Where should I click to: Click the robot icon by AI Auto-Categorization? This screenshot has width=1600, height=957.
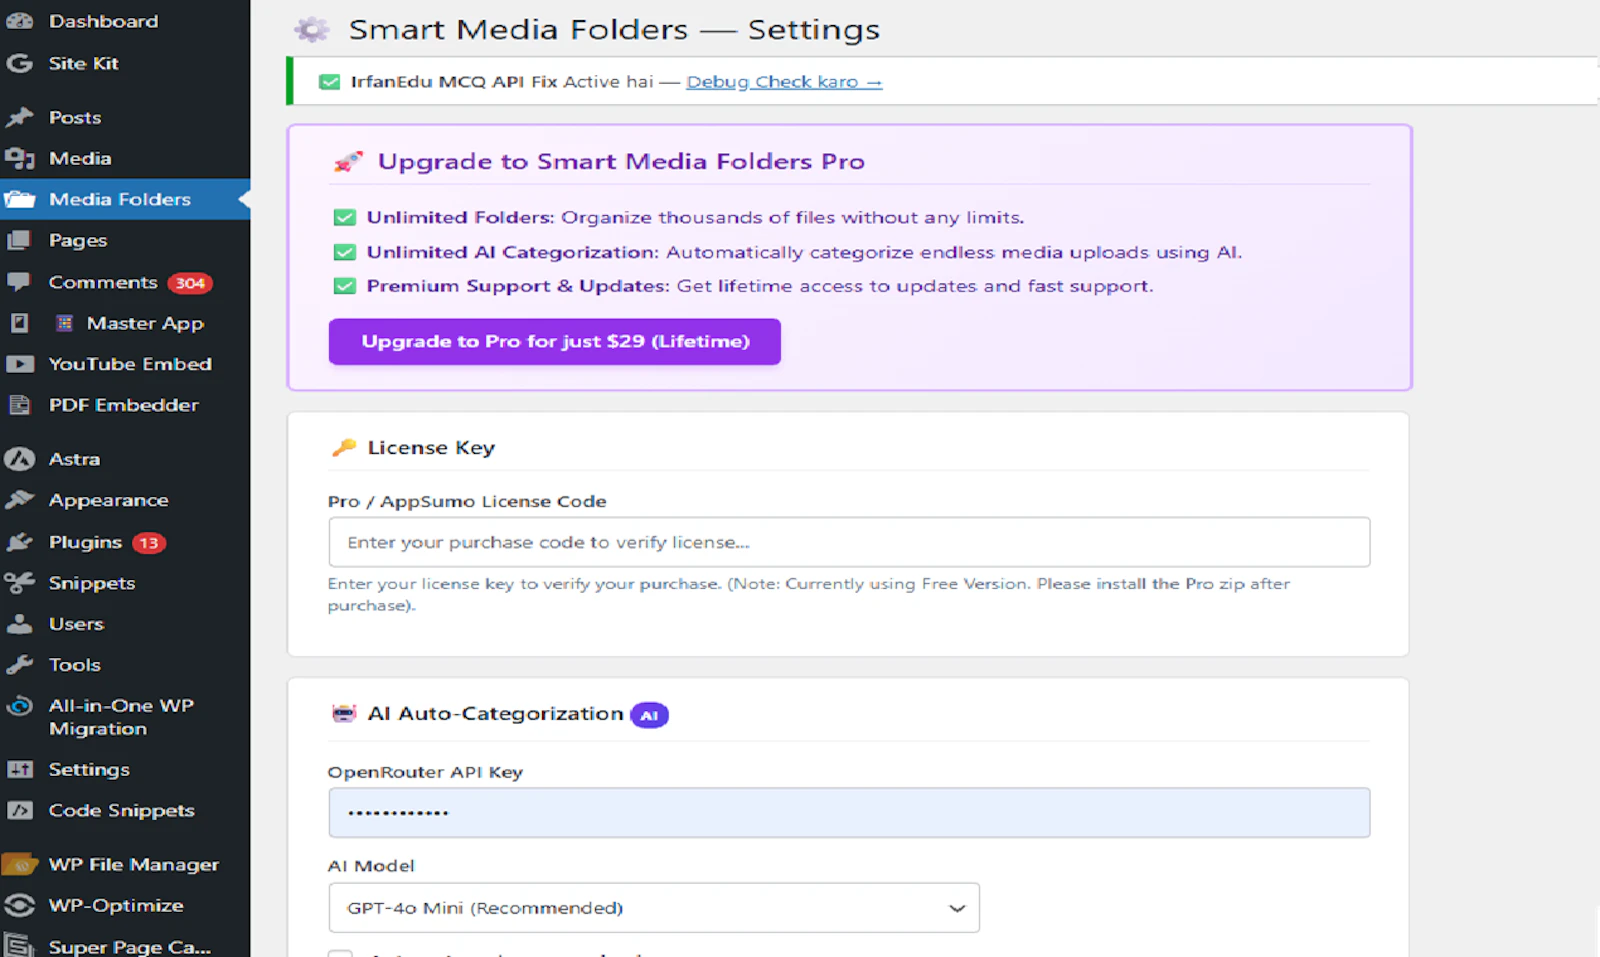point(344,713)
